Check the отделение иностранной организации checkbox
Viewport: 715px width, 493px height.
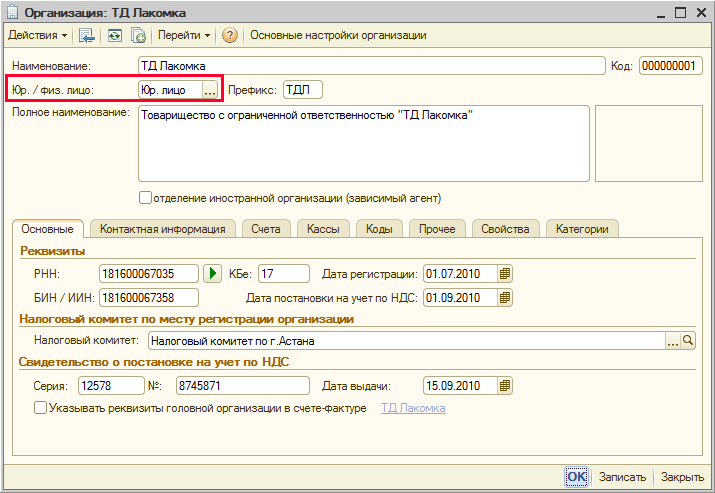145,197
